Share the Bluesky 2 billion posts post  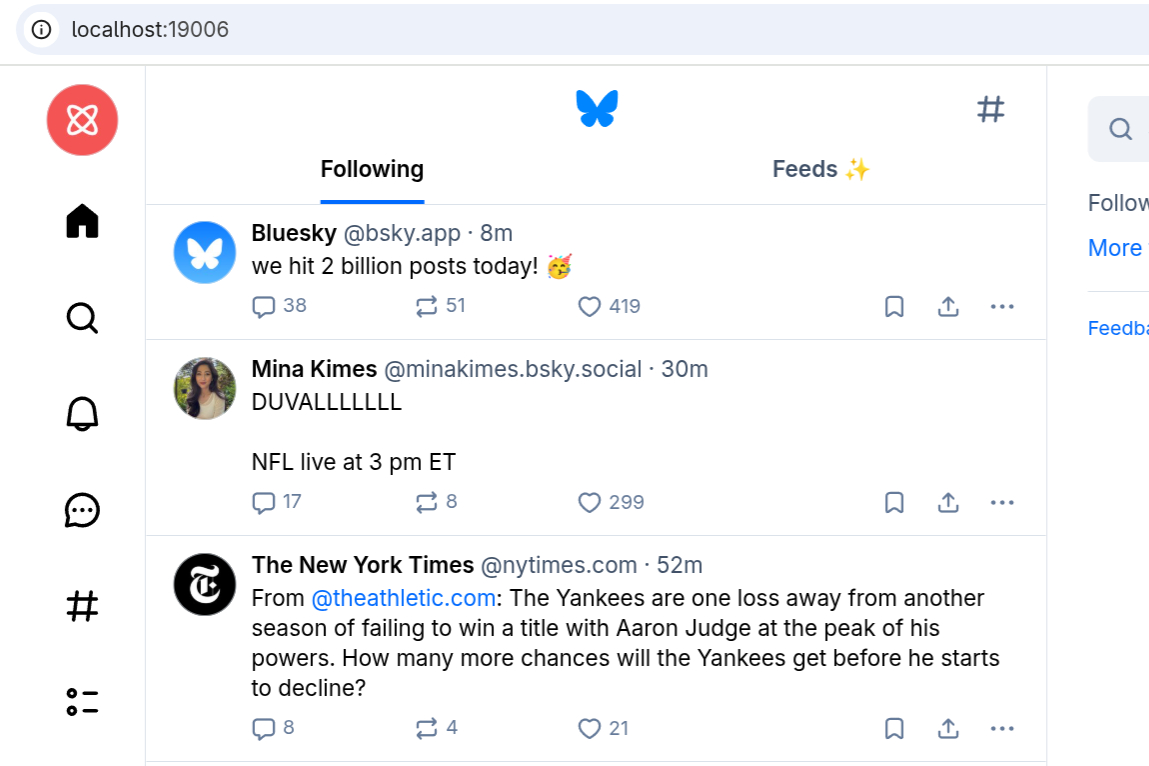tap(948, 307)
